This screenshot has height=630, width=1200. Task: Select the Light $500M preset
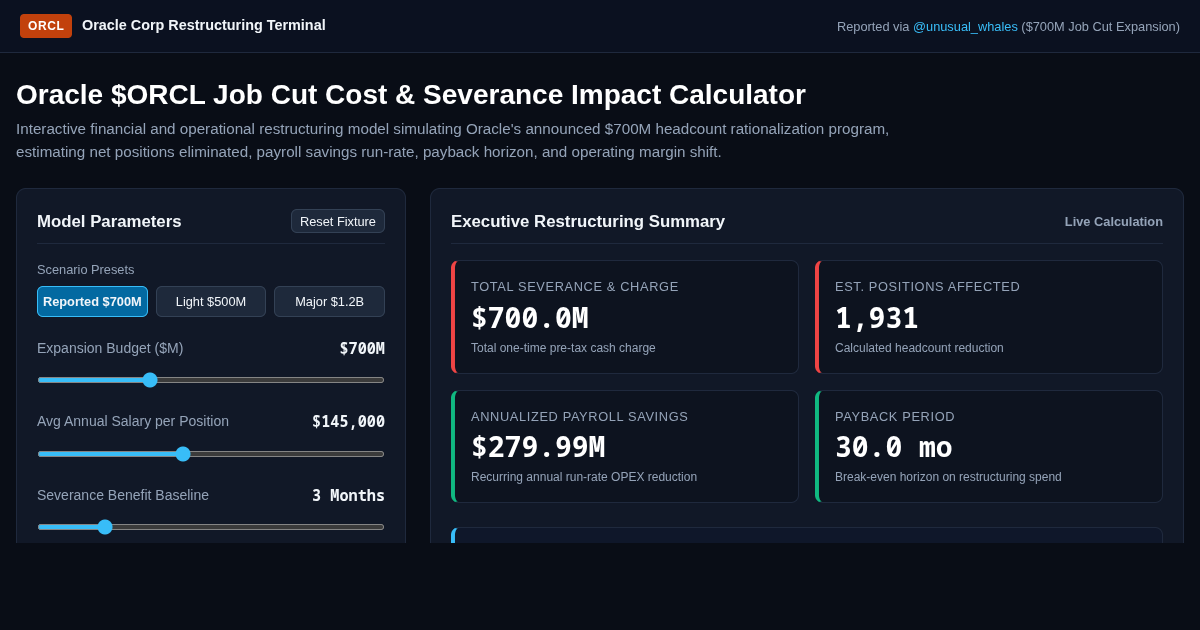(211, 302)
